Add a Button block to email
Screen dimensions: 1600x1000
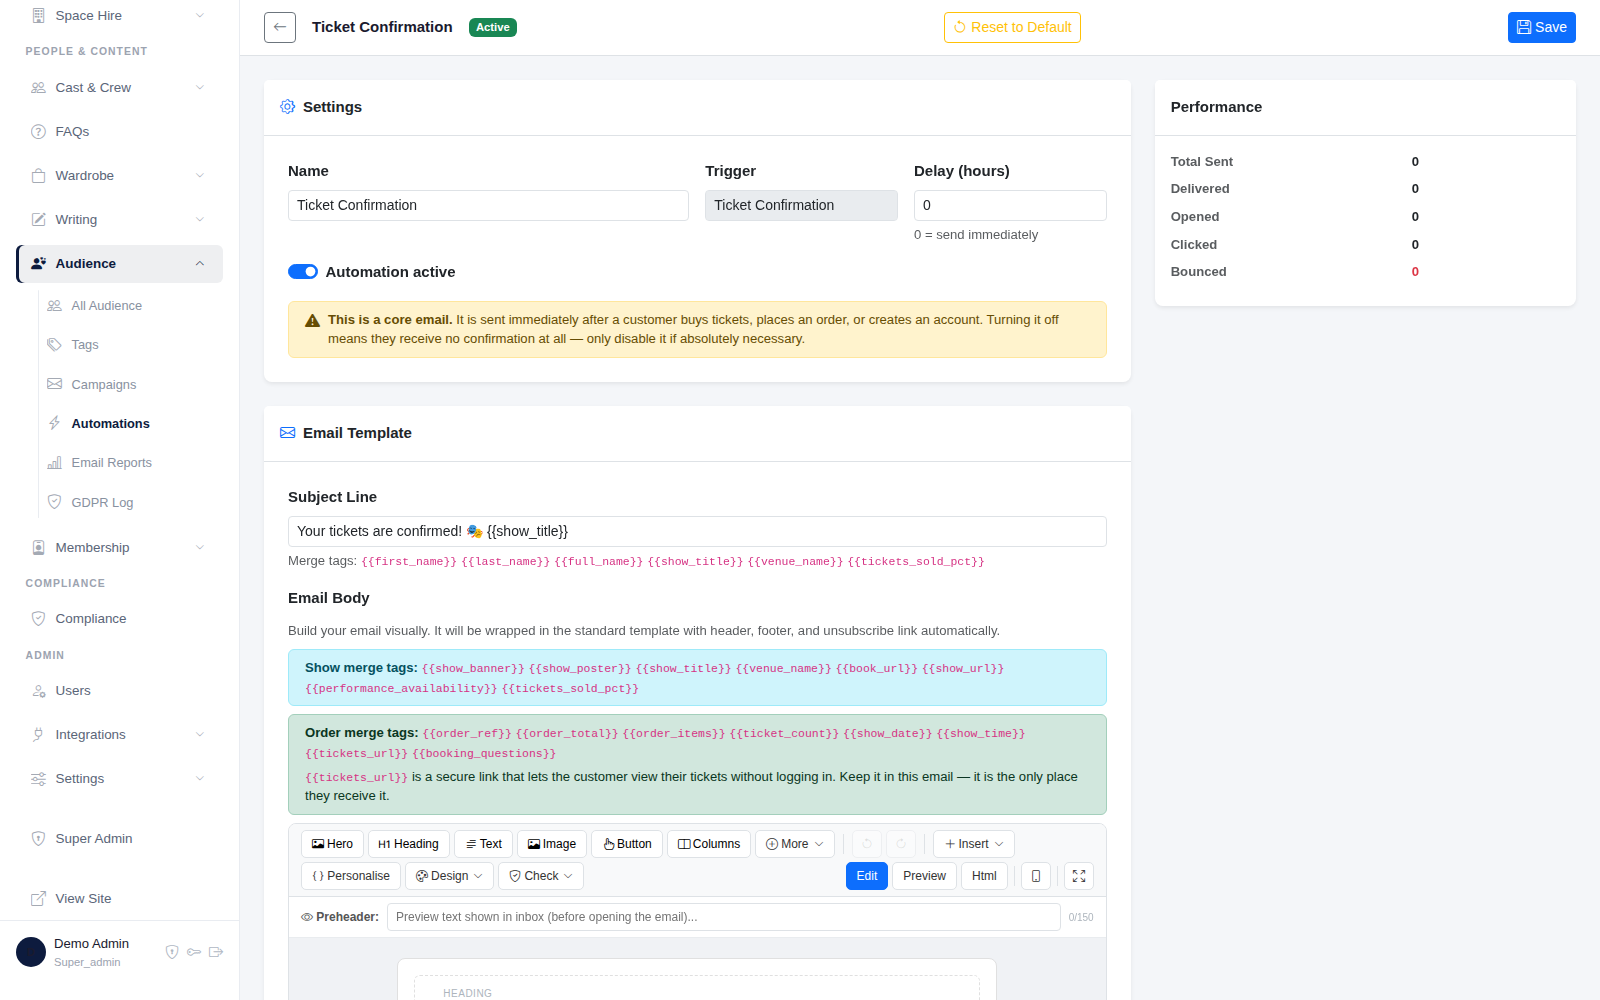pos(627,844)
